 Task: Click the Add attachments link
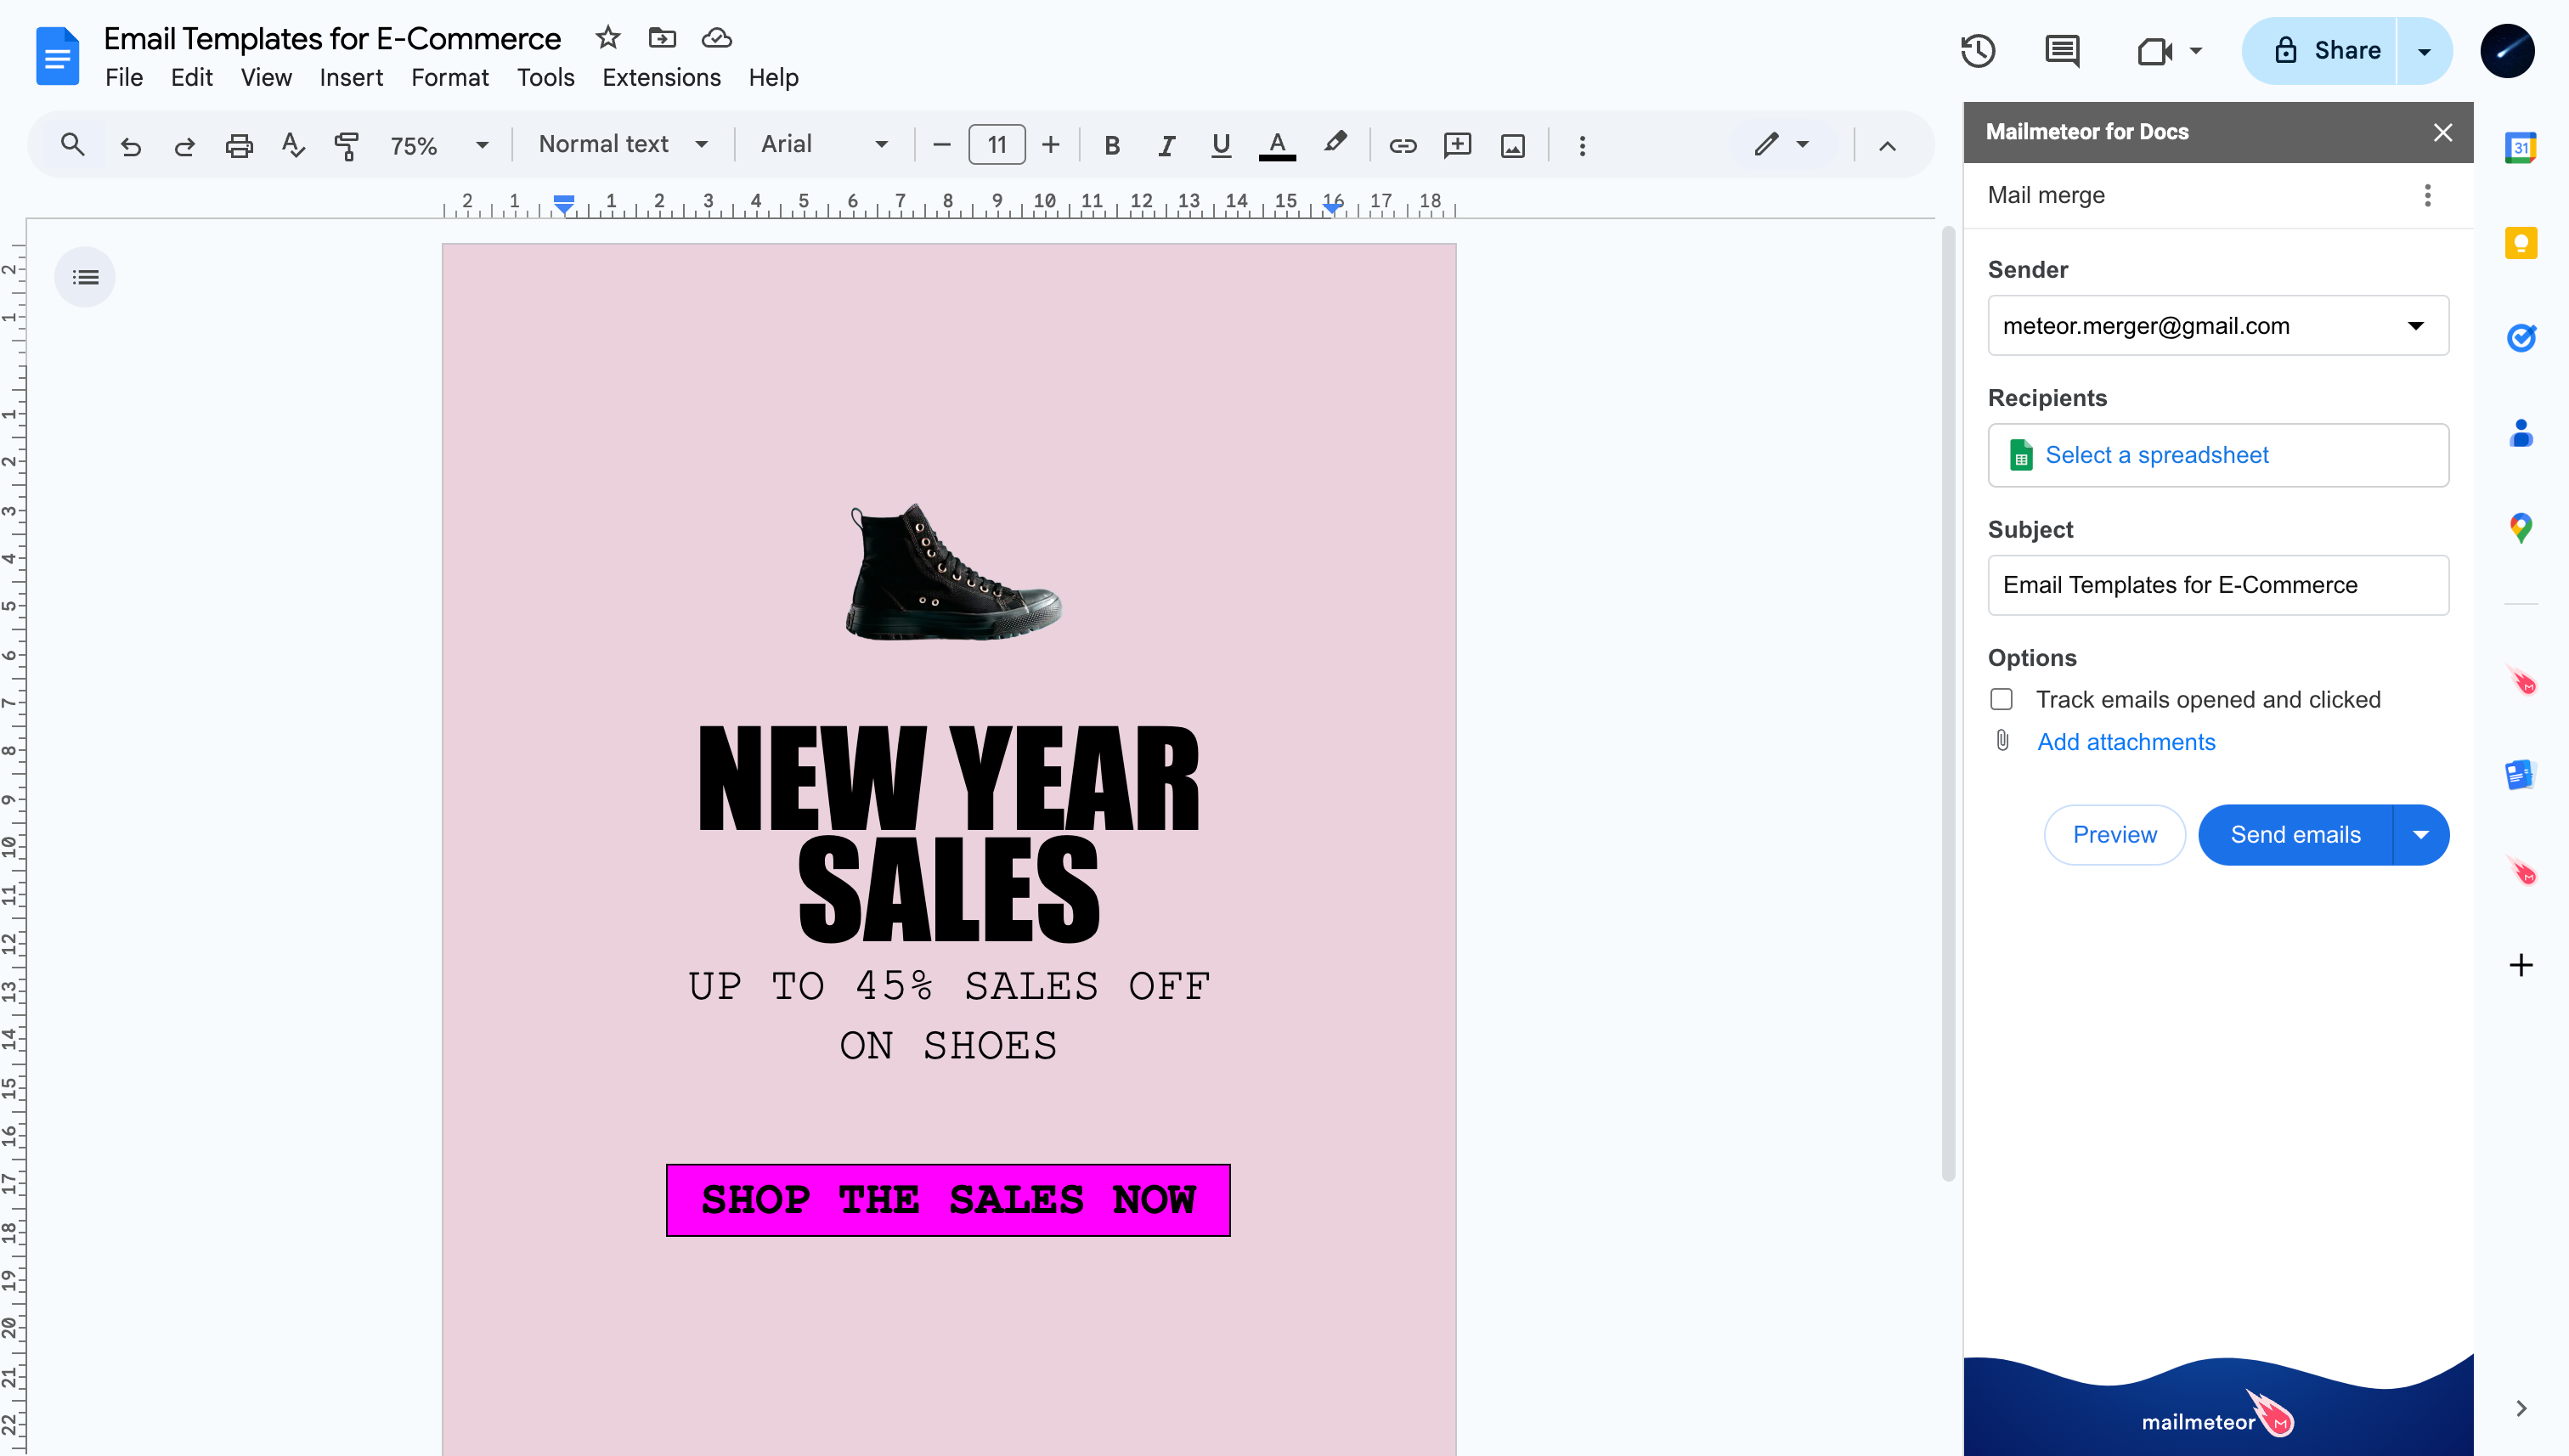pyautogui.click(x=2126, y=742)
